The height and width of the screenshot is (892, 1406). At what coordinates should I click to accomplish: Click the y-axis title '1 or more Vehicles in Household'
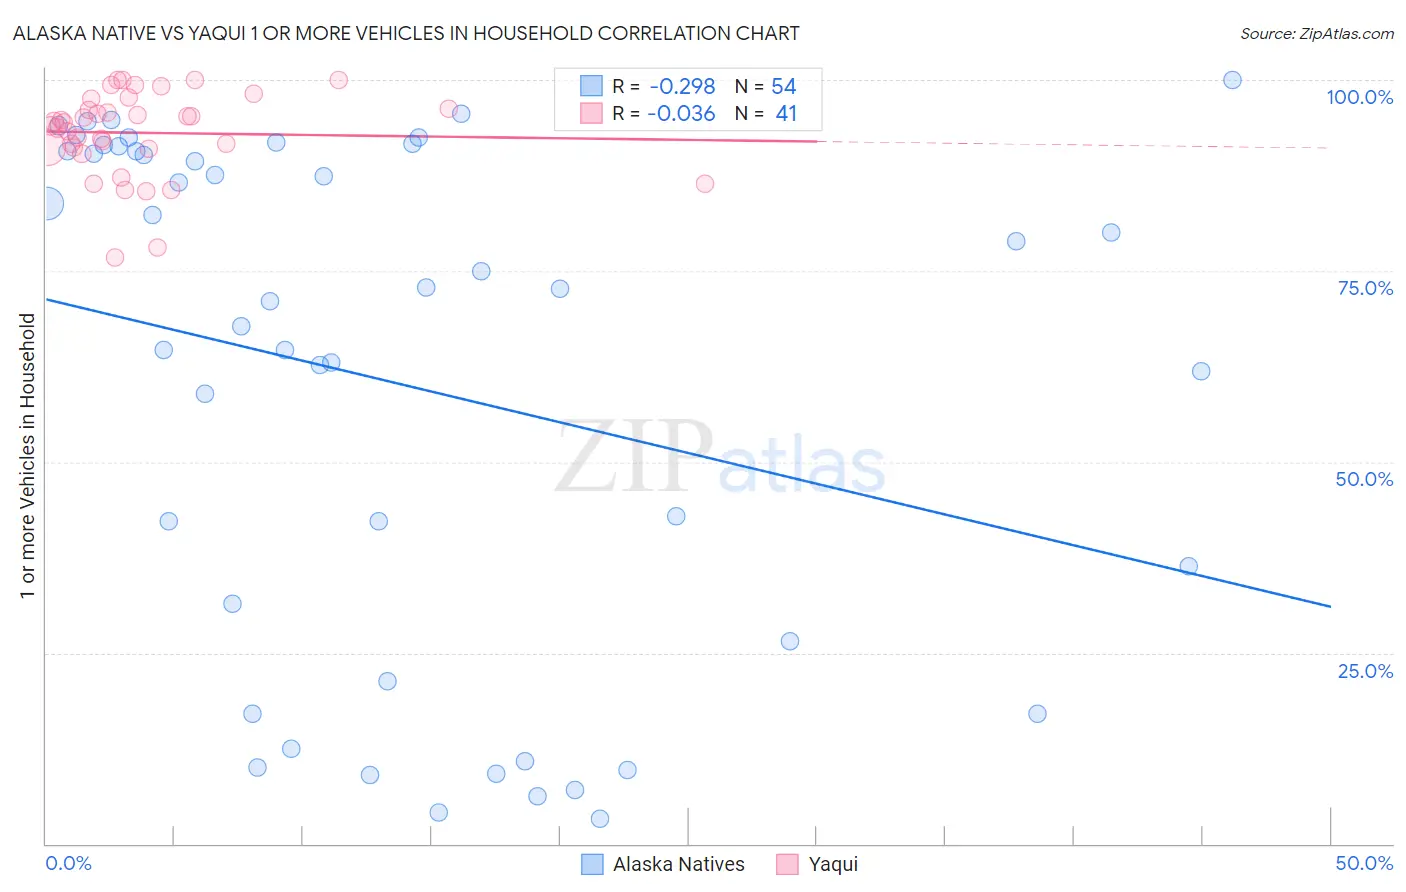pyautogui.click(x=28, y=456)
